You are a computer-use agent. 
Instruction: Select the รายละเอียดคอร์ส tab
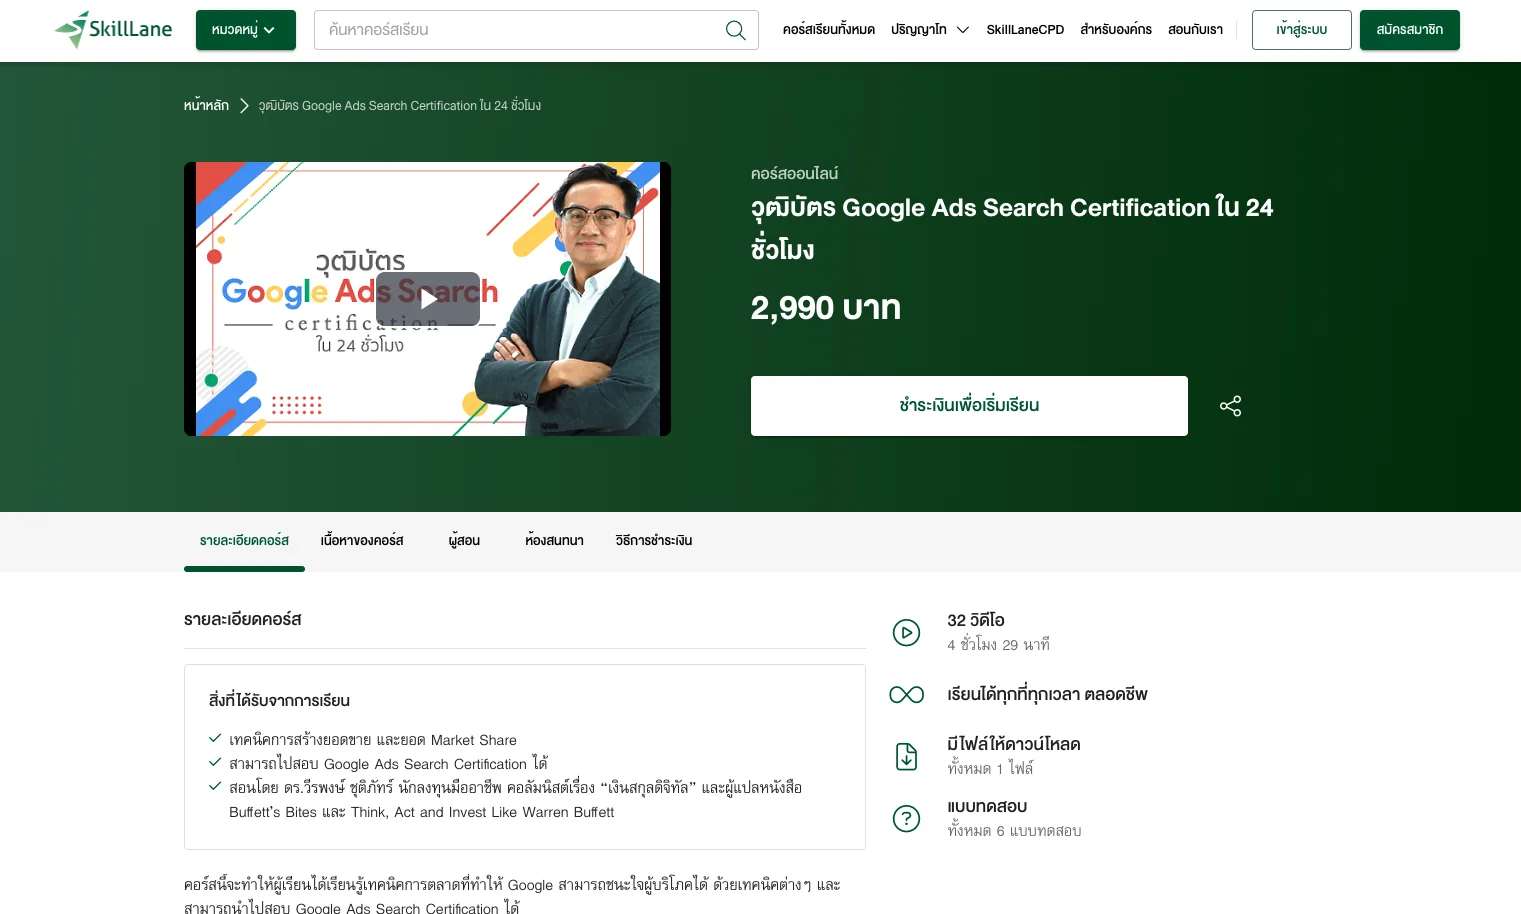[244, 541]
